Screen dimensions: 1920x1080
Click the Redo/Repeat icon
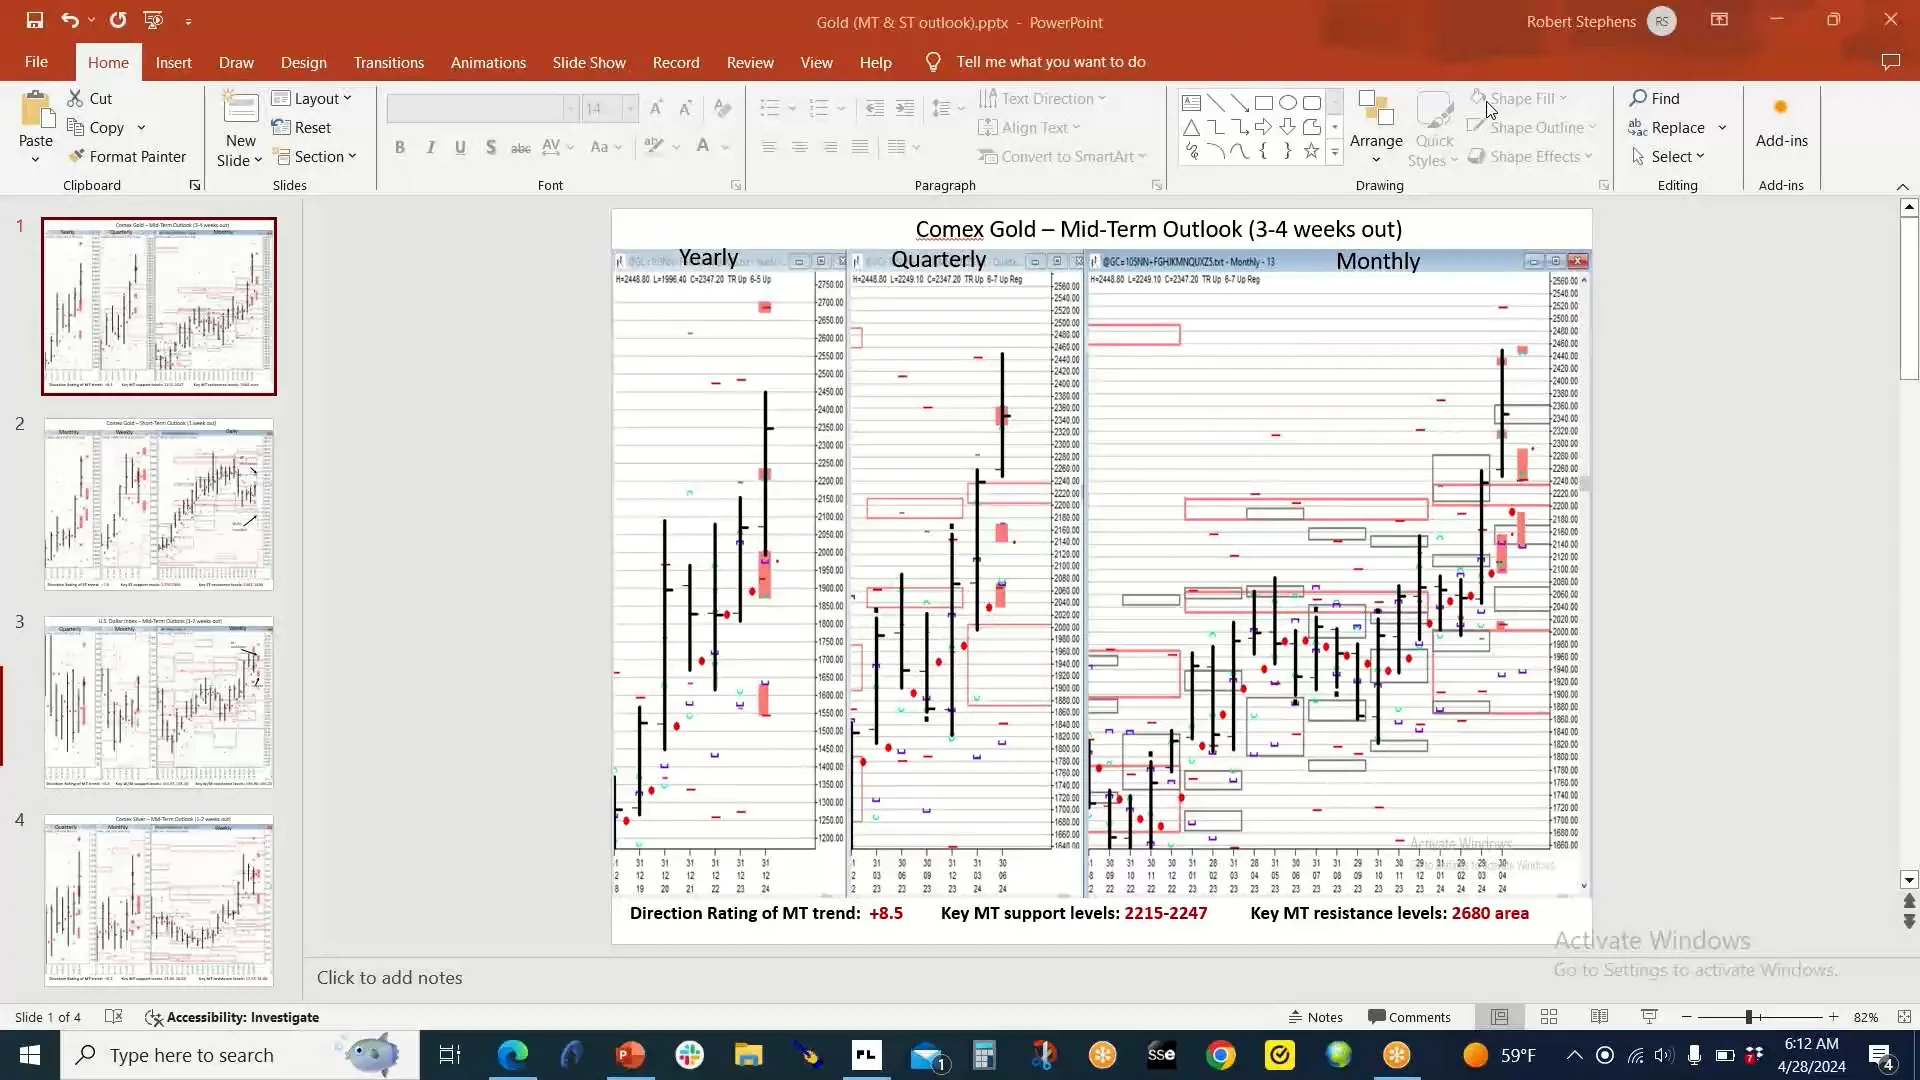[118, 20]
